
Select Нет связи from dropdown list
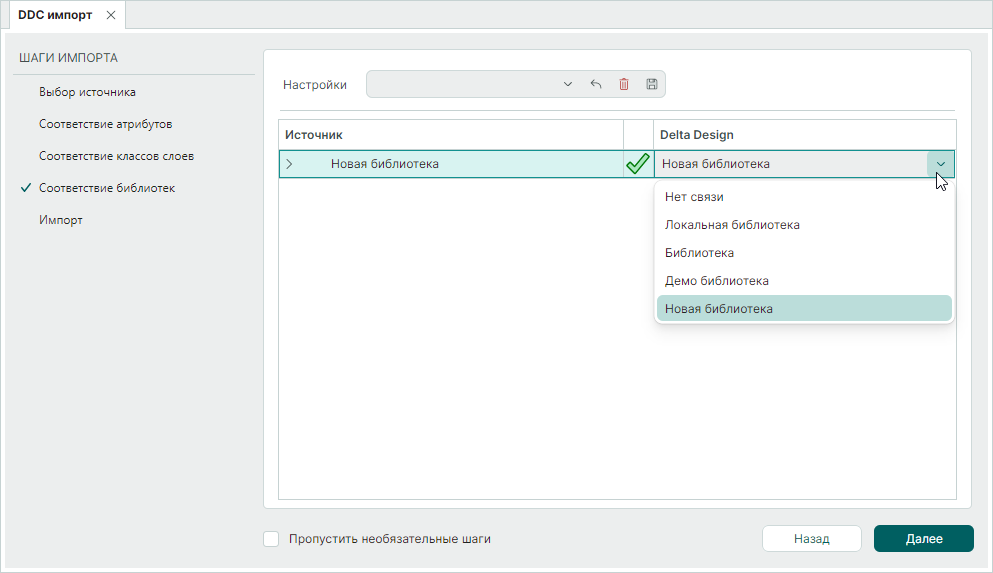pos(694,197)
